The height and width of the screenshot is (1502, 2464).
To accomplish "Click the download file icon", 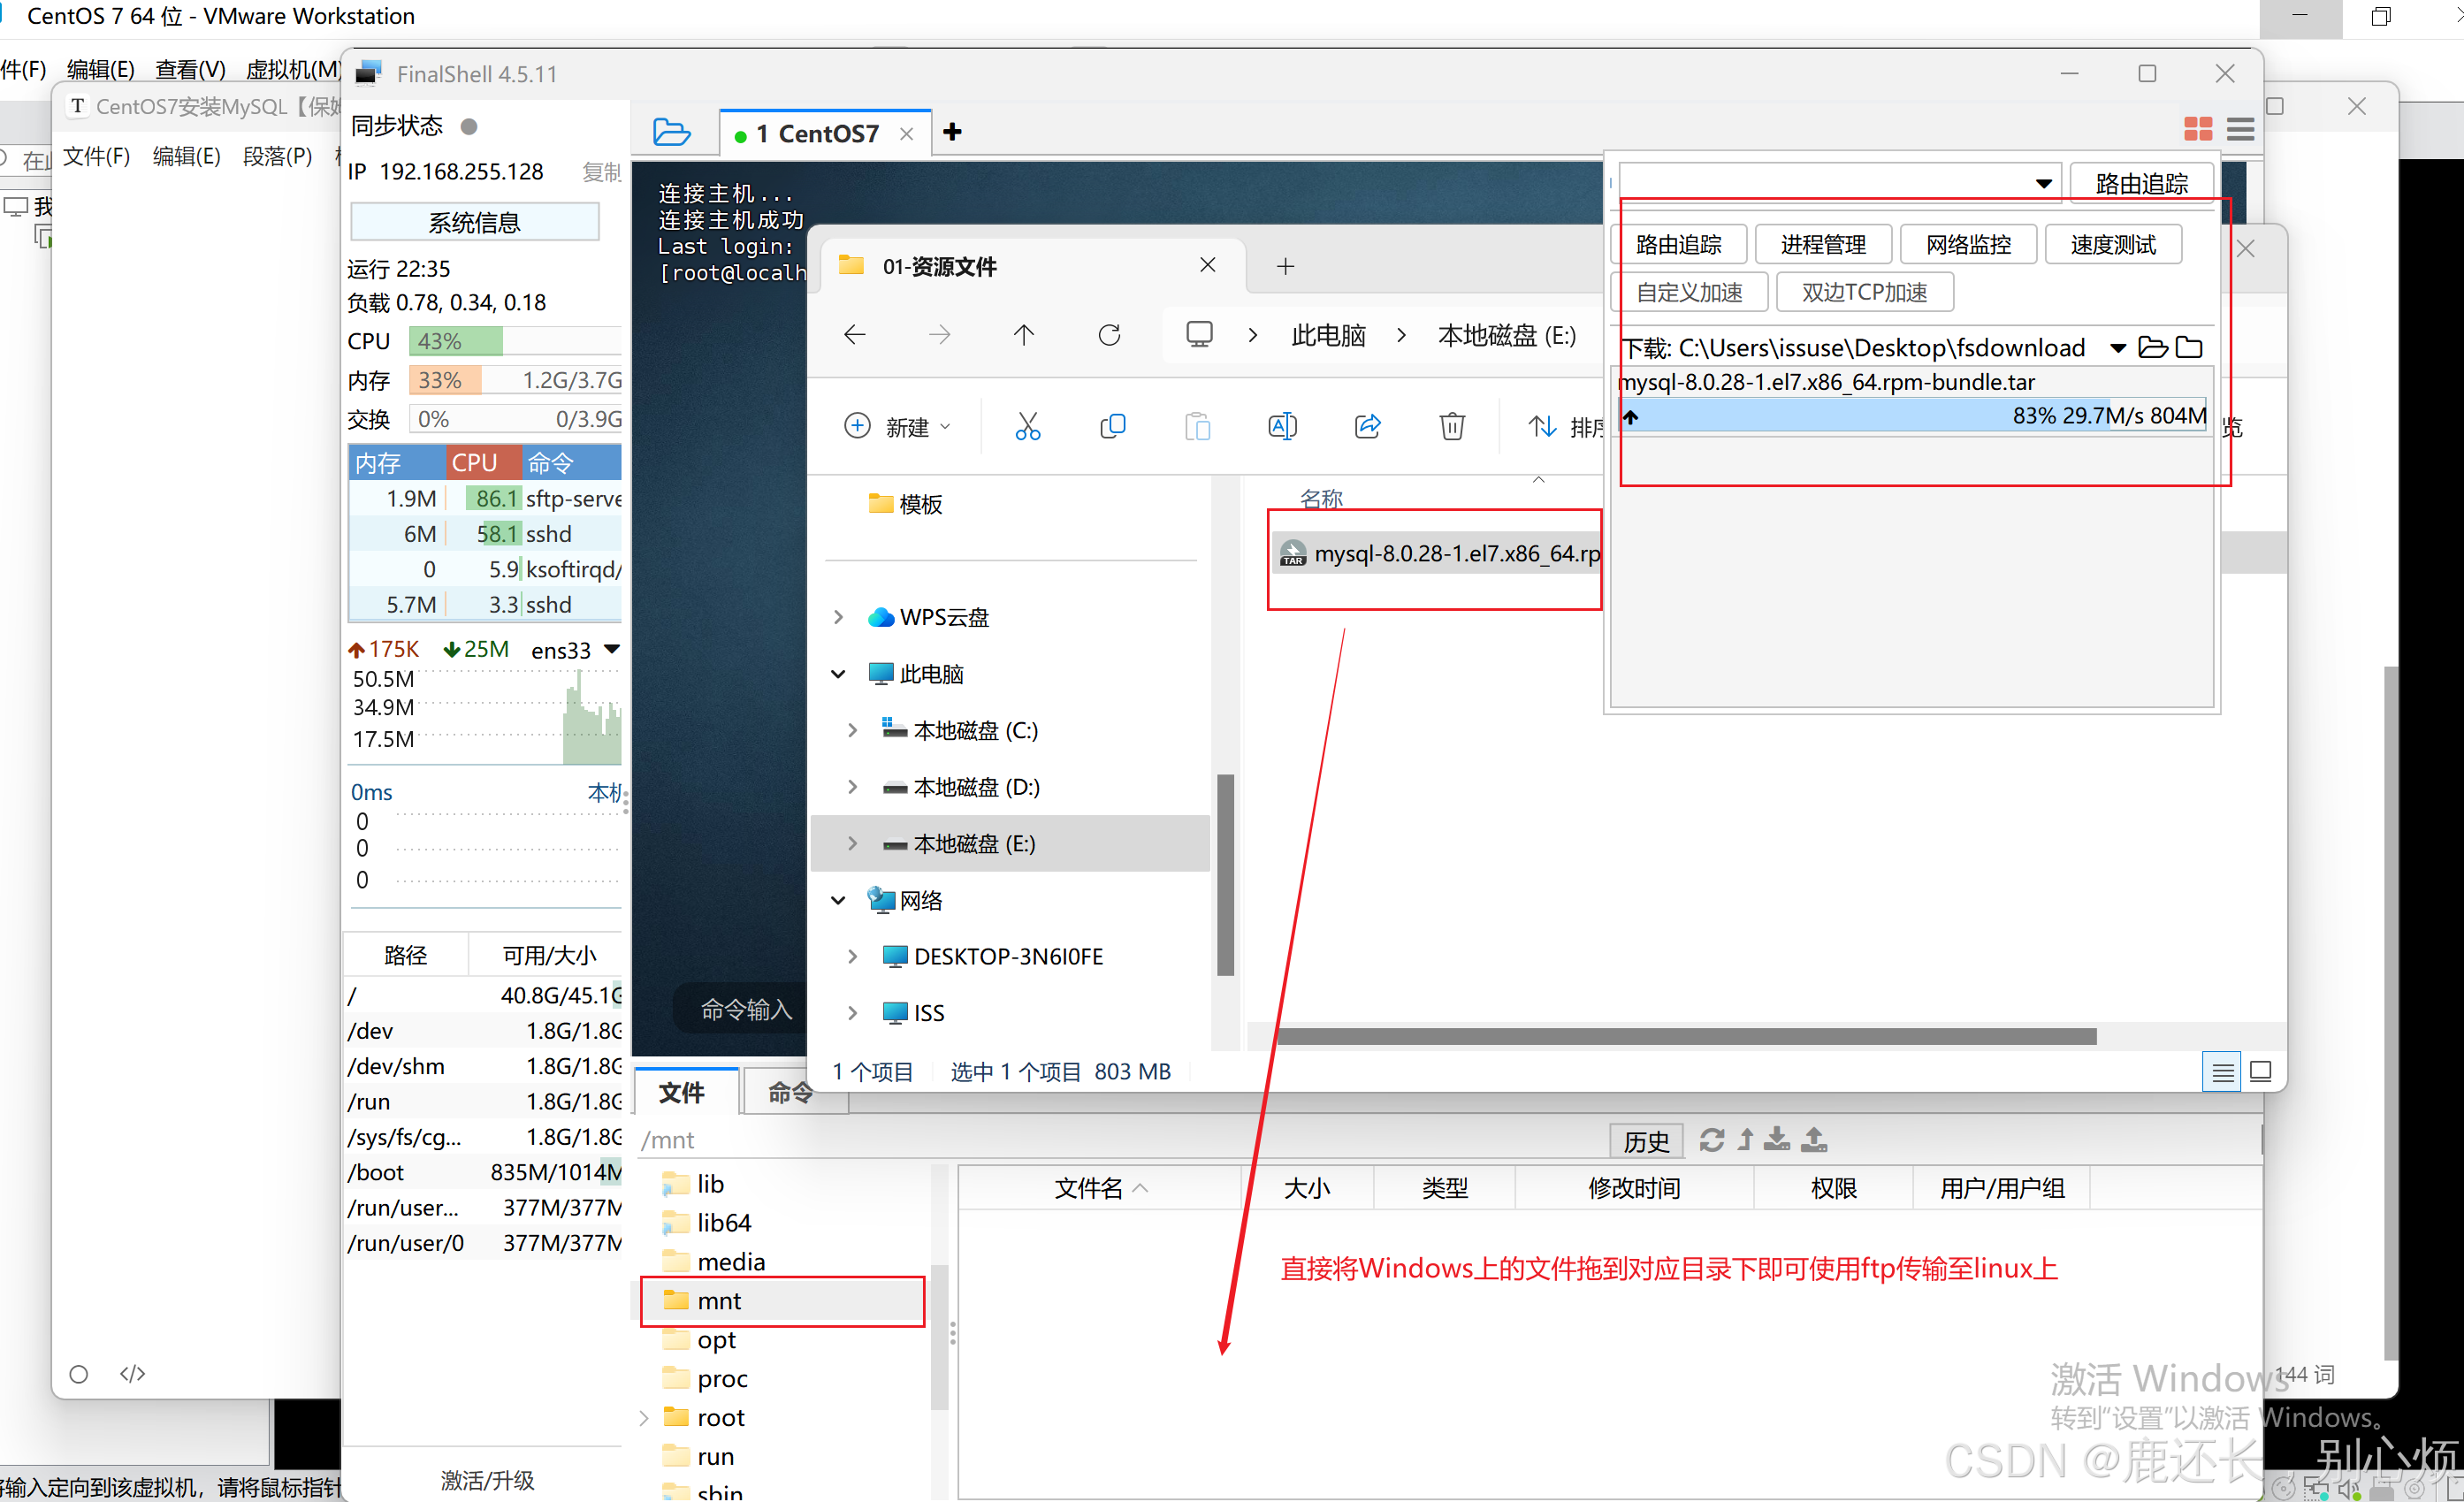I will coord(1777,1140).
